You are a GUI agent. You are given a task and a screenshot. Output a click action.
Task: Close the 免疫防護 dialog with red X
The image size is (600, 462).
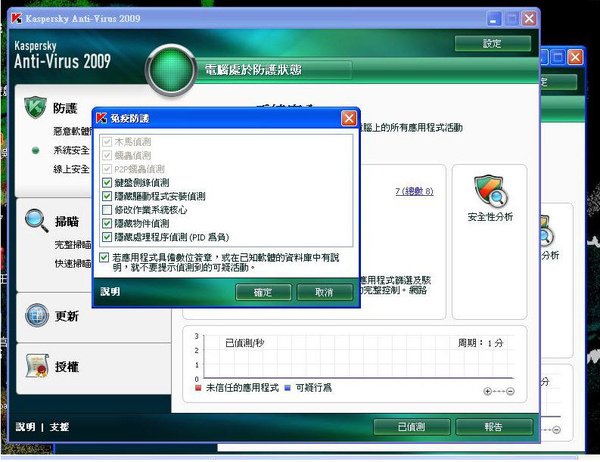tap(349, 118)
